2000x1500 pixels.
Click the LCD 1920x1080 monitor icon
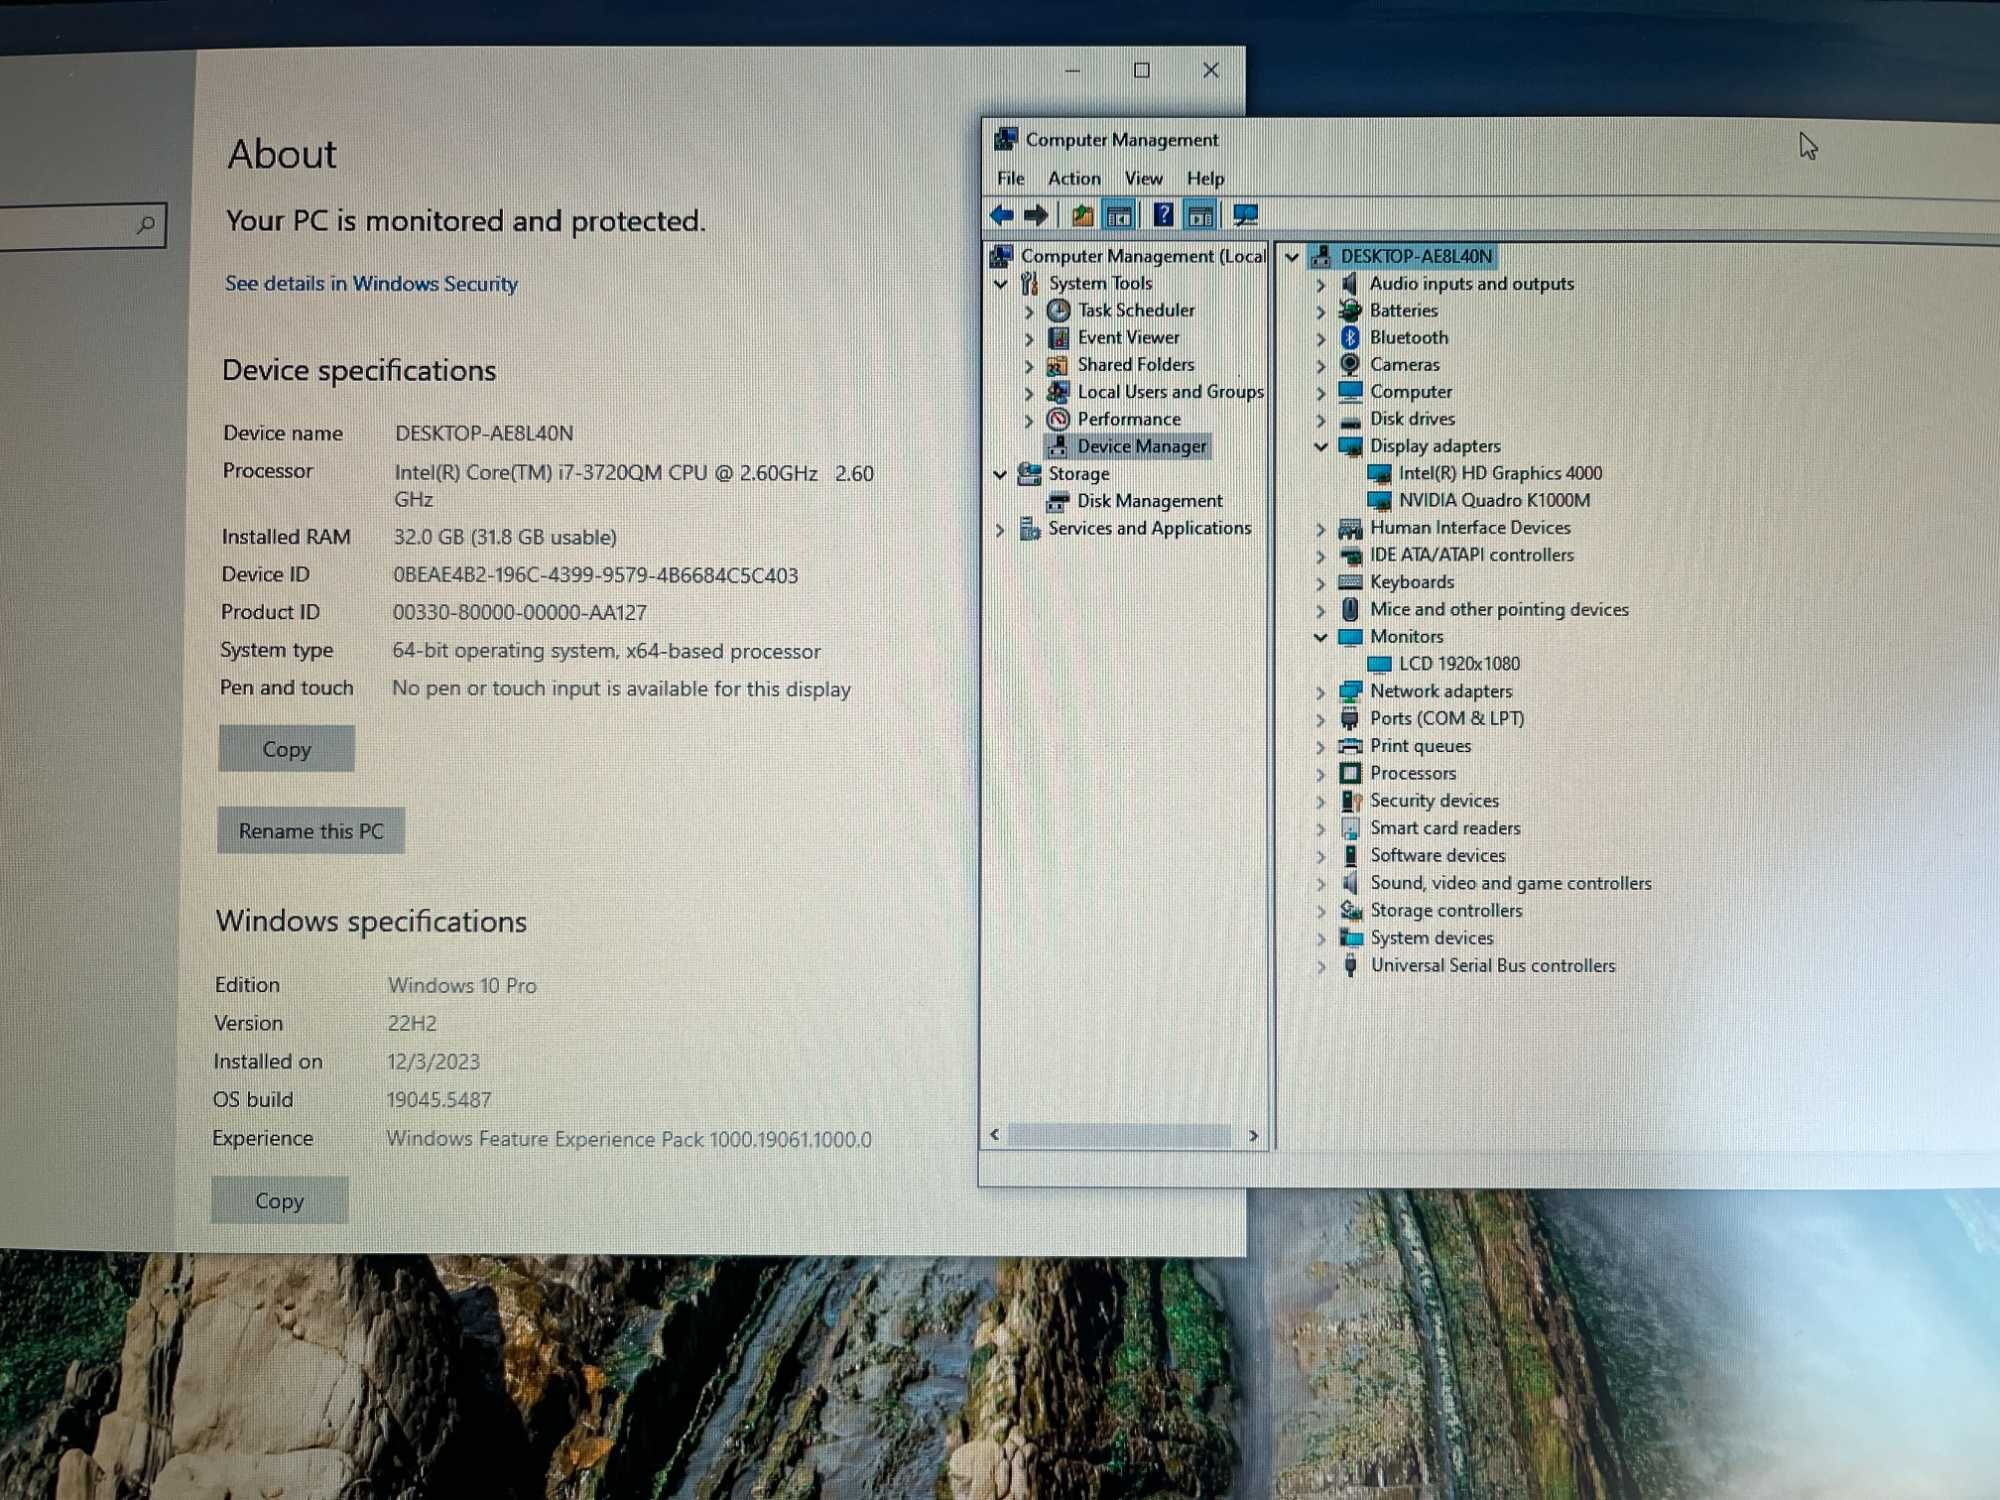coord(1379,664)
